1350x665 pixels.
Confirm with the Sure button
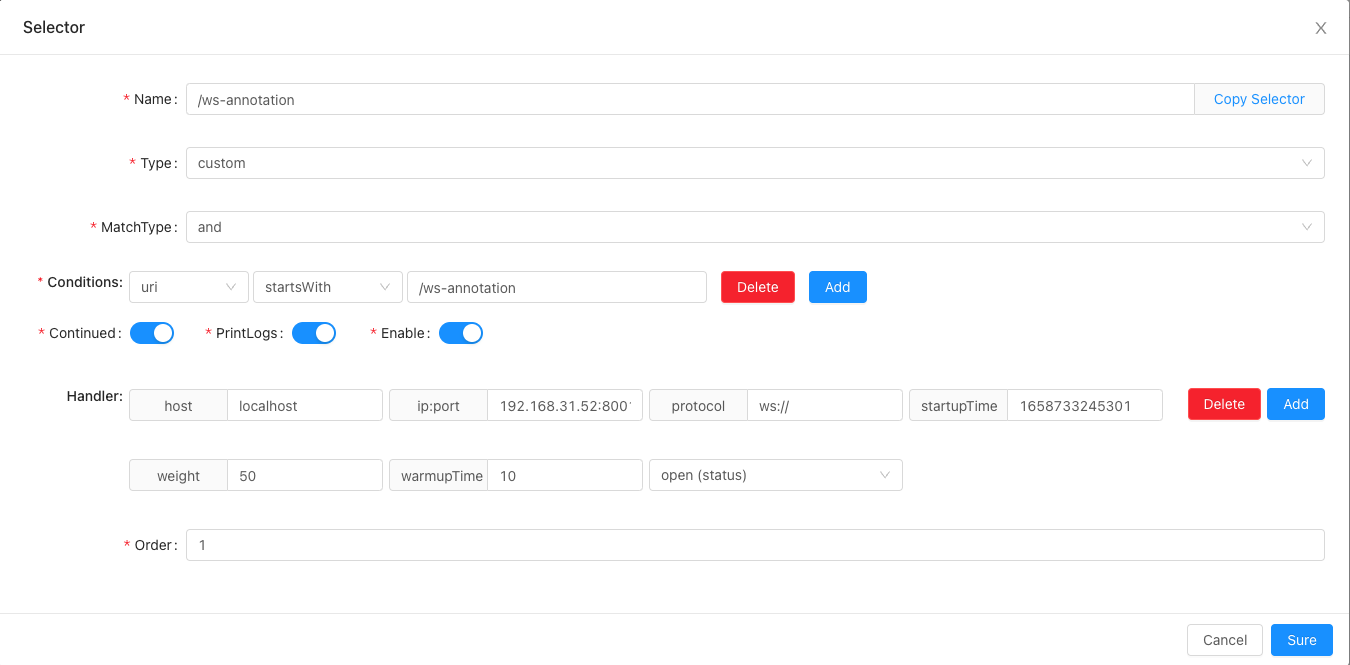[x=1301, y=640]
